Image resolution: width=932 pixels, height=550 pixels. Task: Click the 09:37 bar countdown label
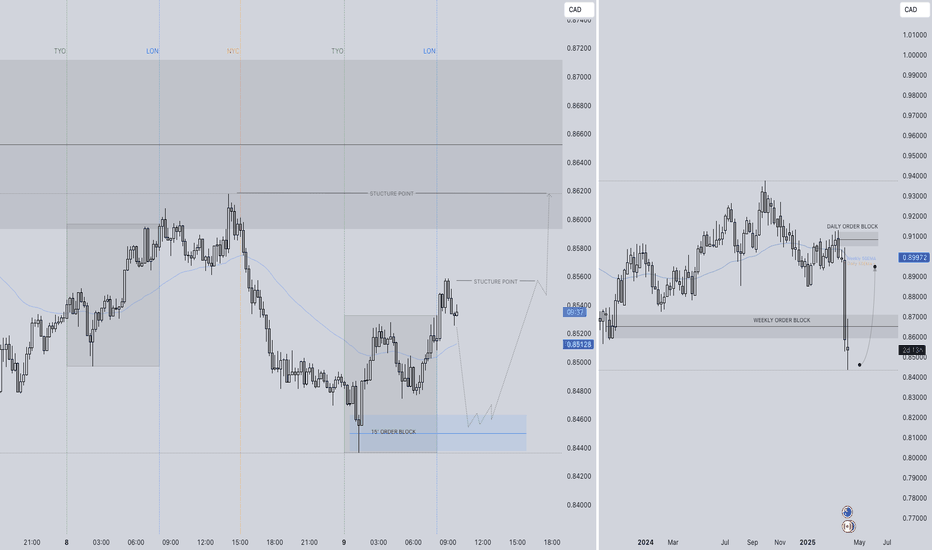tap(575, 312)
